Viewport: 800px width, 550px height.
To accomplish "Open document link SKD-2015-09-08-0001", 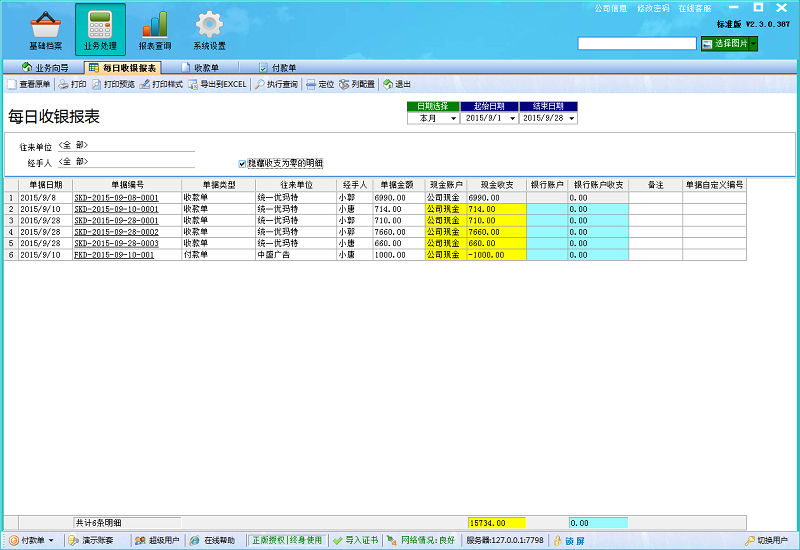I will coord(116,198).
